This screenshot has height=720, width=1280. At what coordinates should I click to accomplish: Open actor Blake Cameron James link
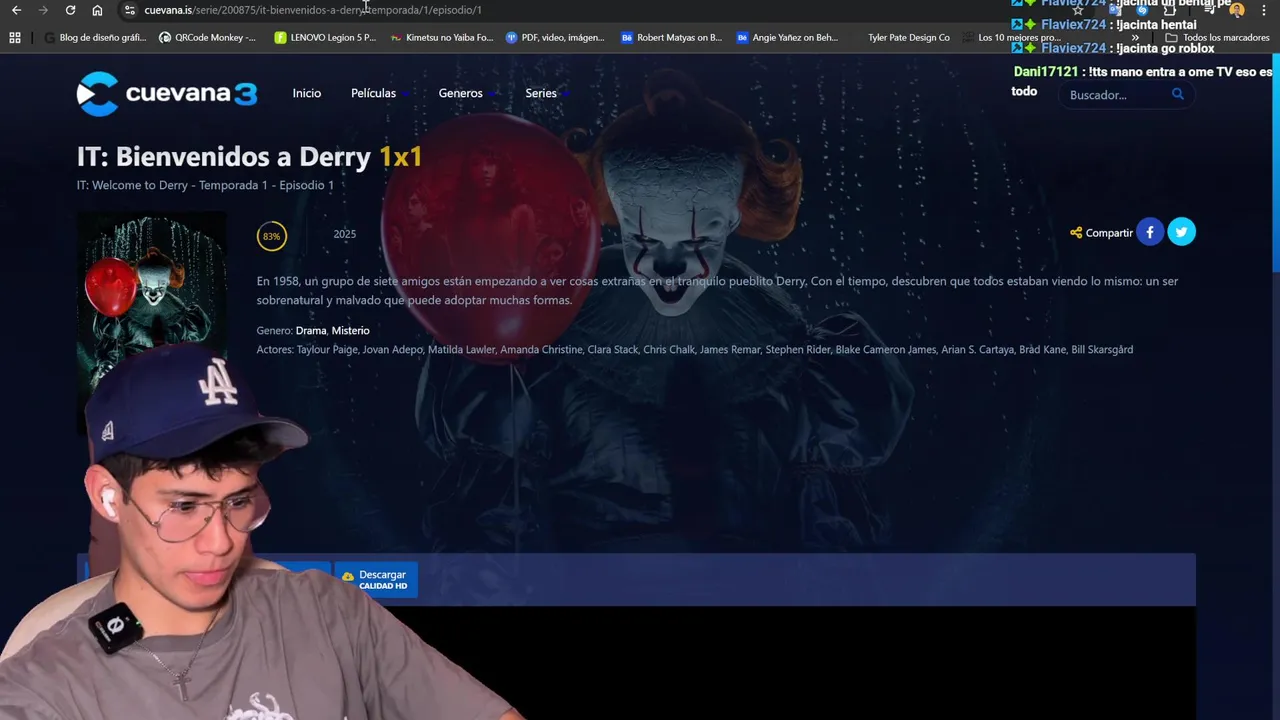(x=886, y=350)
